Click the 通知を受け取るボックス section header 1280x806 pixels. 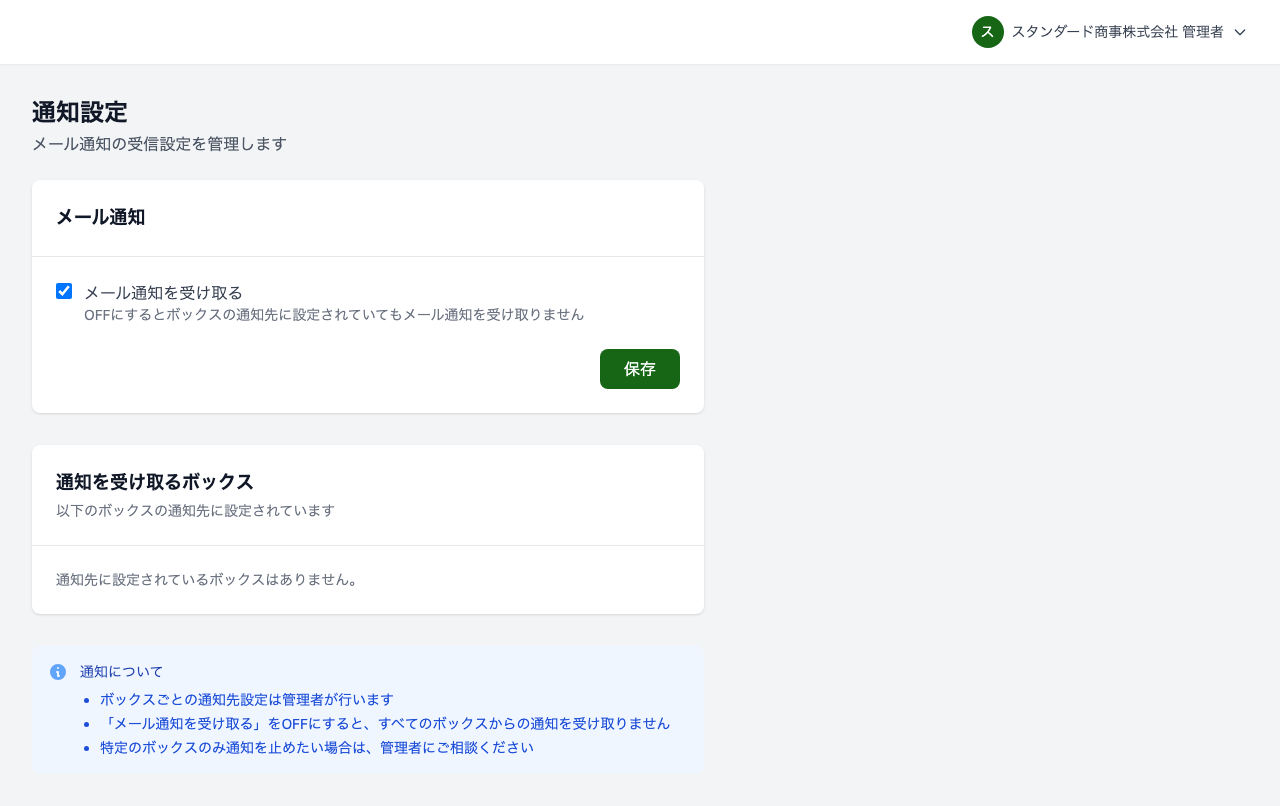pos(154,482)
